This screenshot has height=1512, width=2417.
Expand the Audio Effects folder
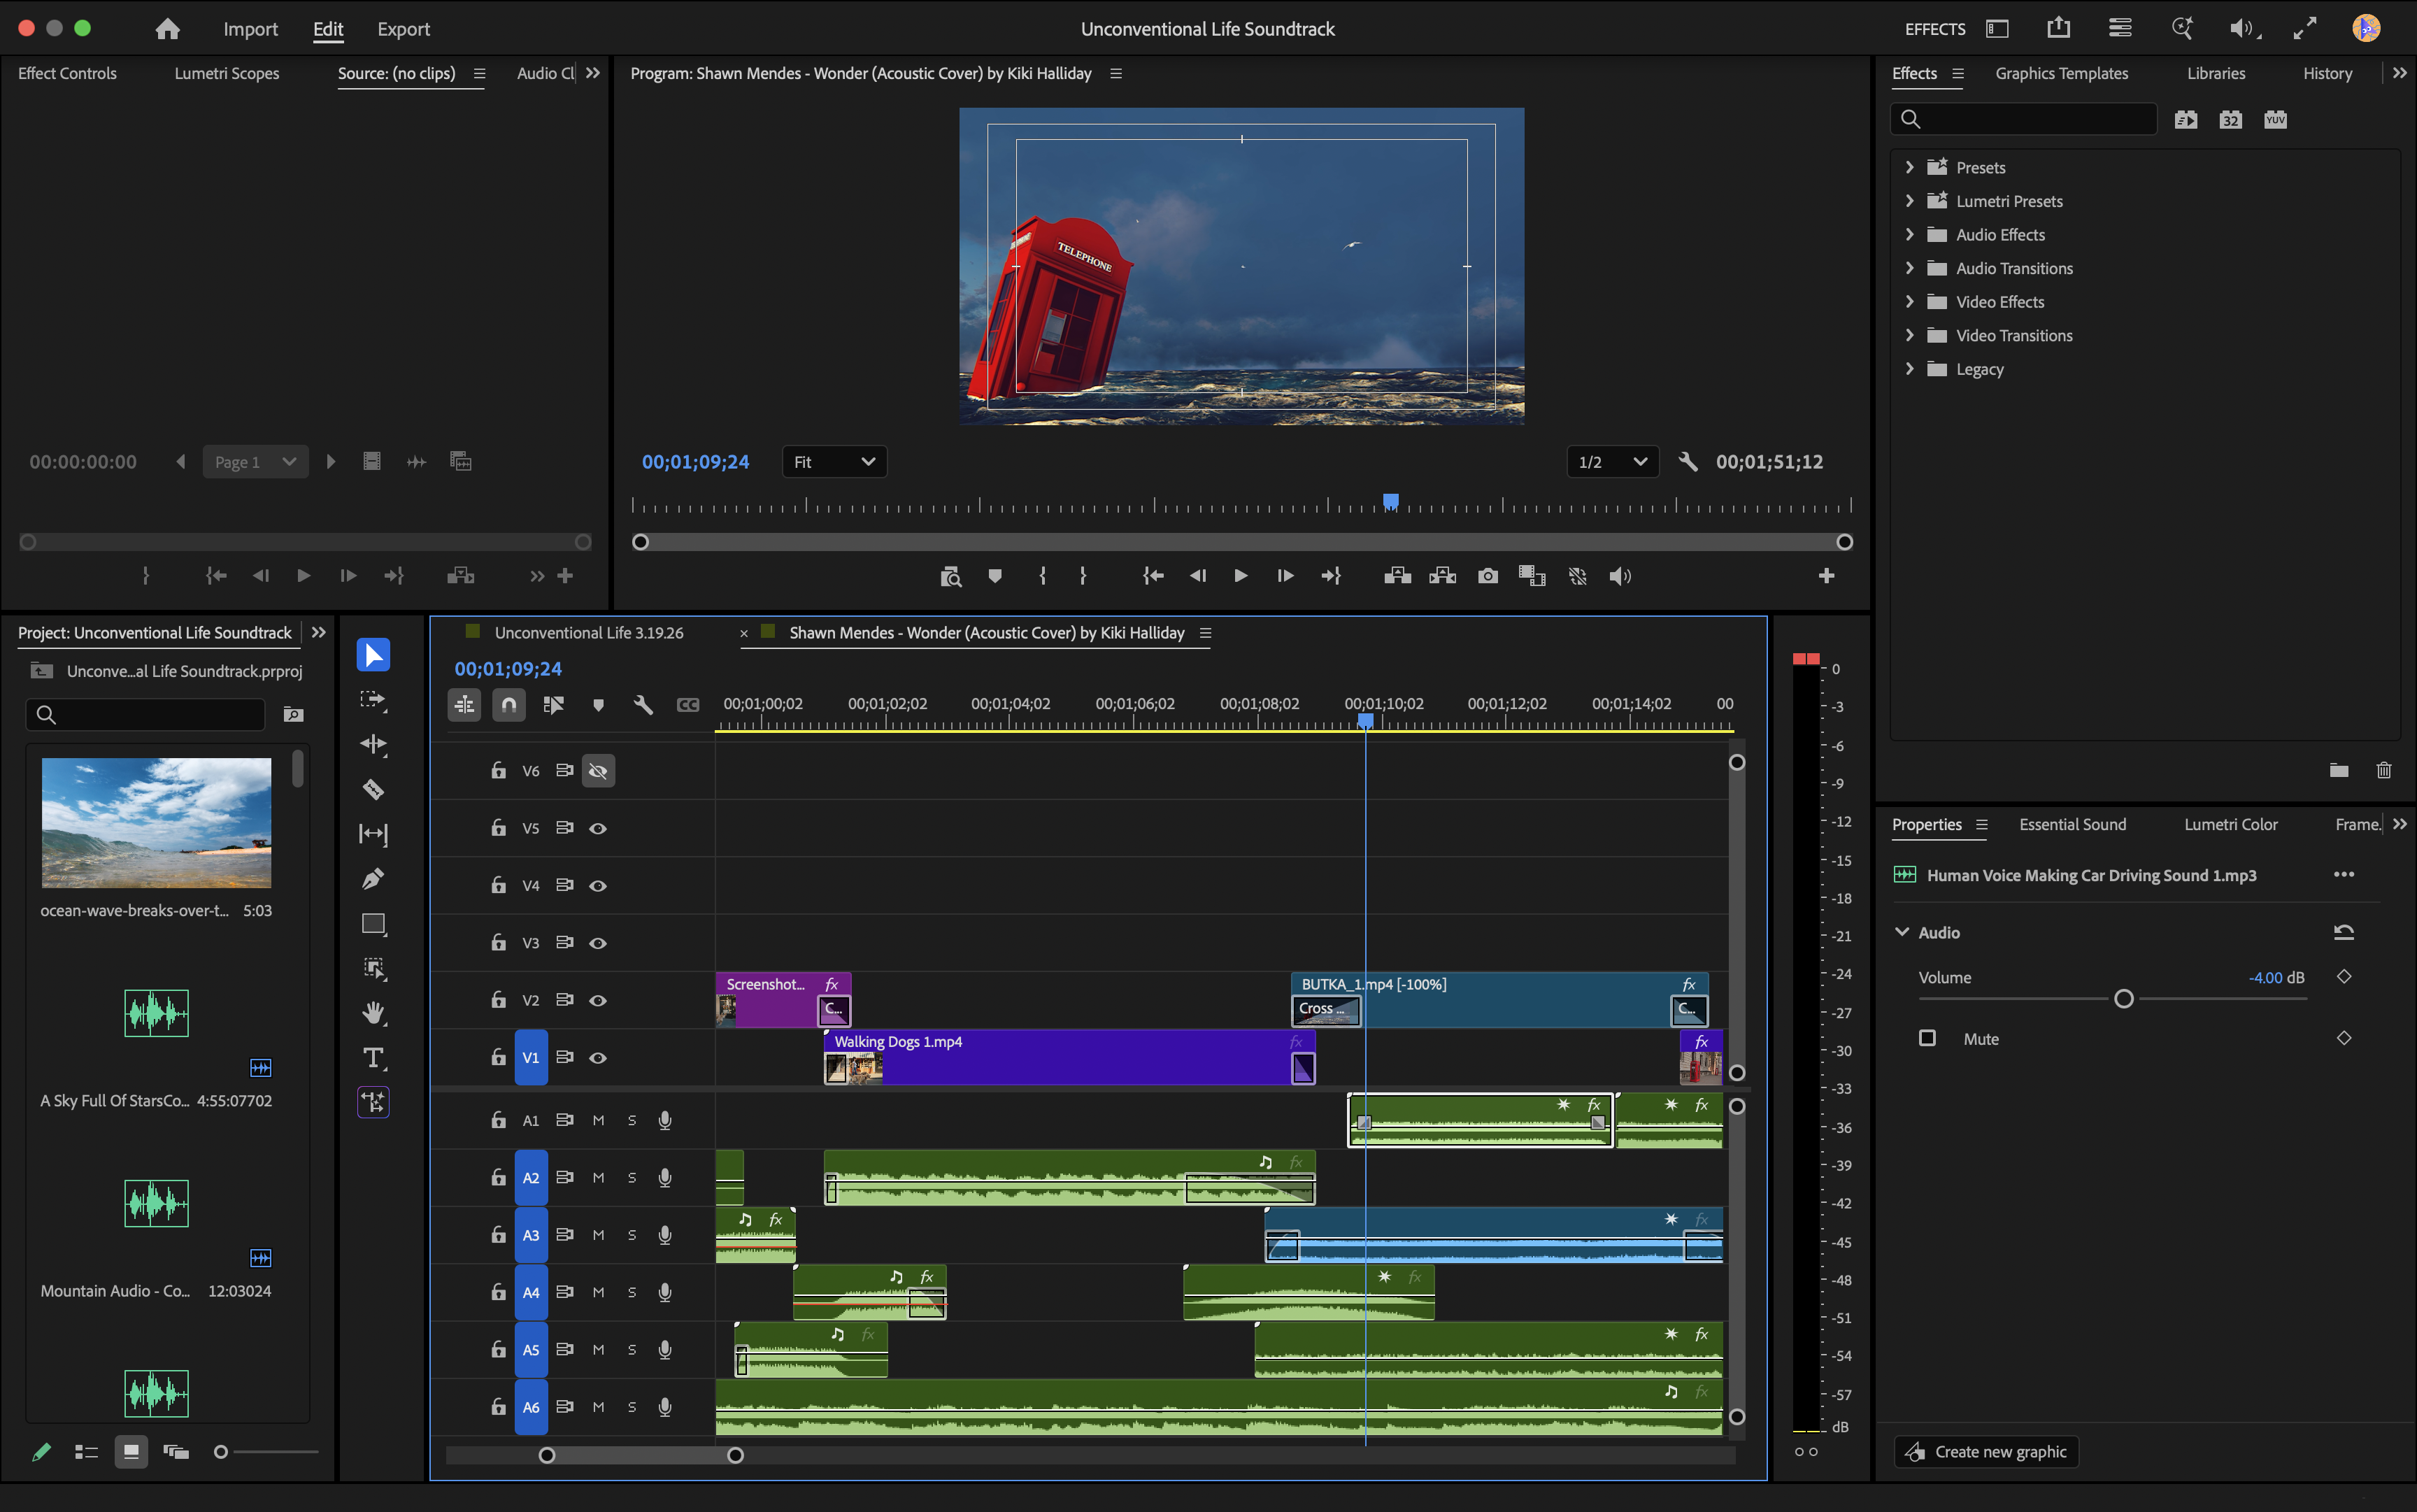[x=1909, y=234]
